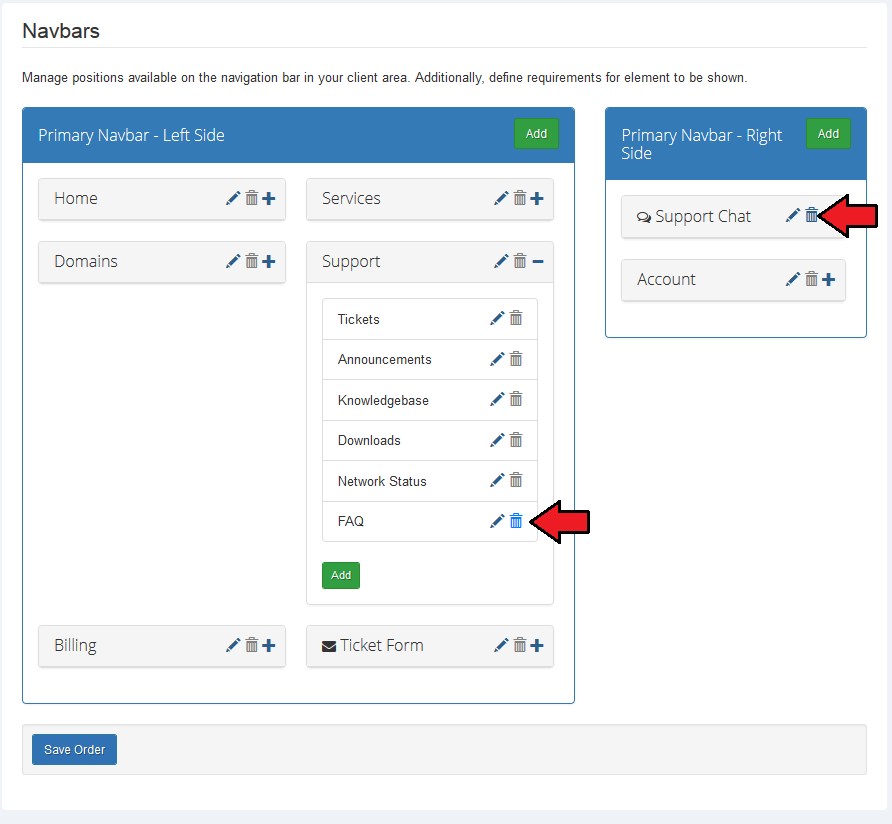Select the FAQ row label
This screenshot has height=824, width=892.
tap(351, 521)
